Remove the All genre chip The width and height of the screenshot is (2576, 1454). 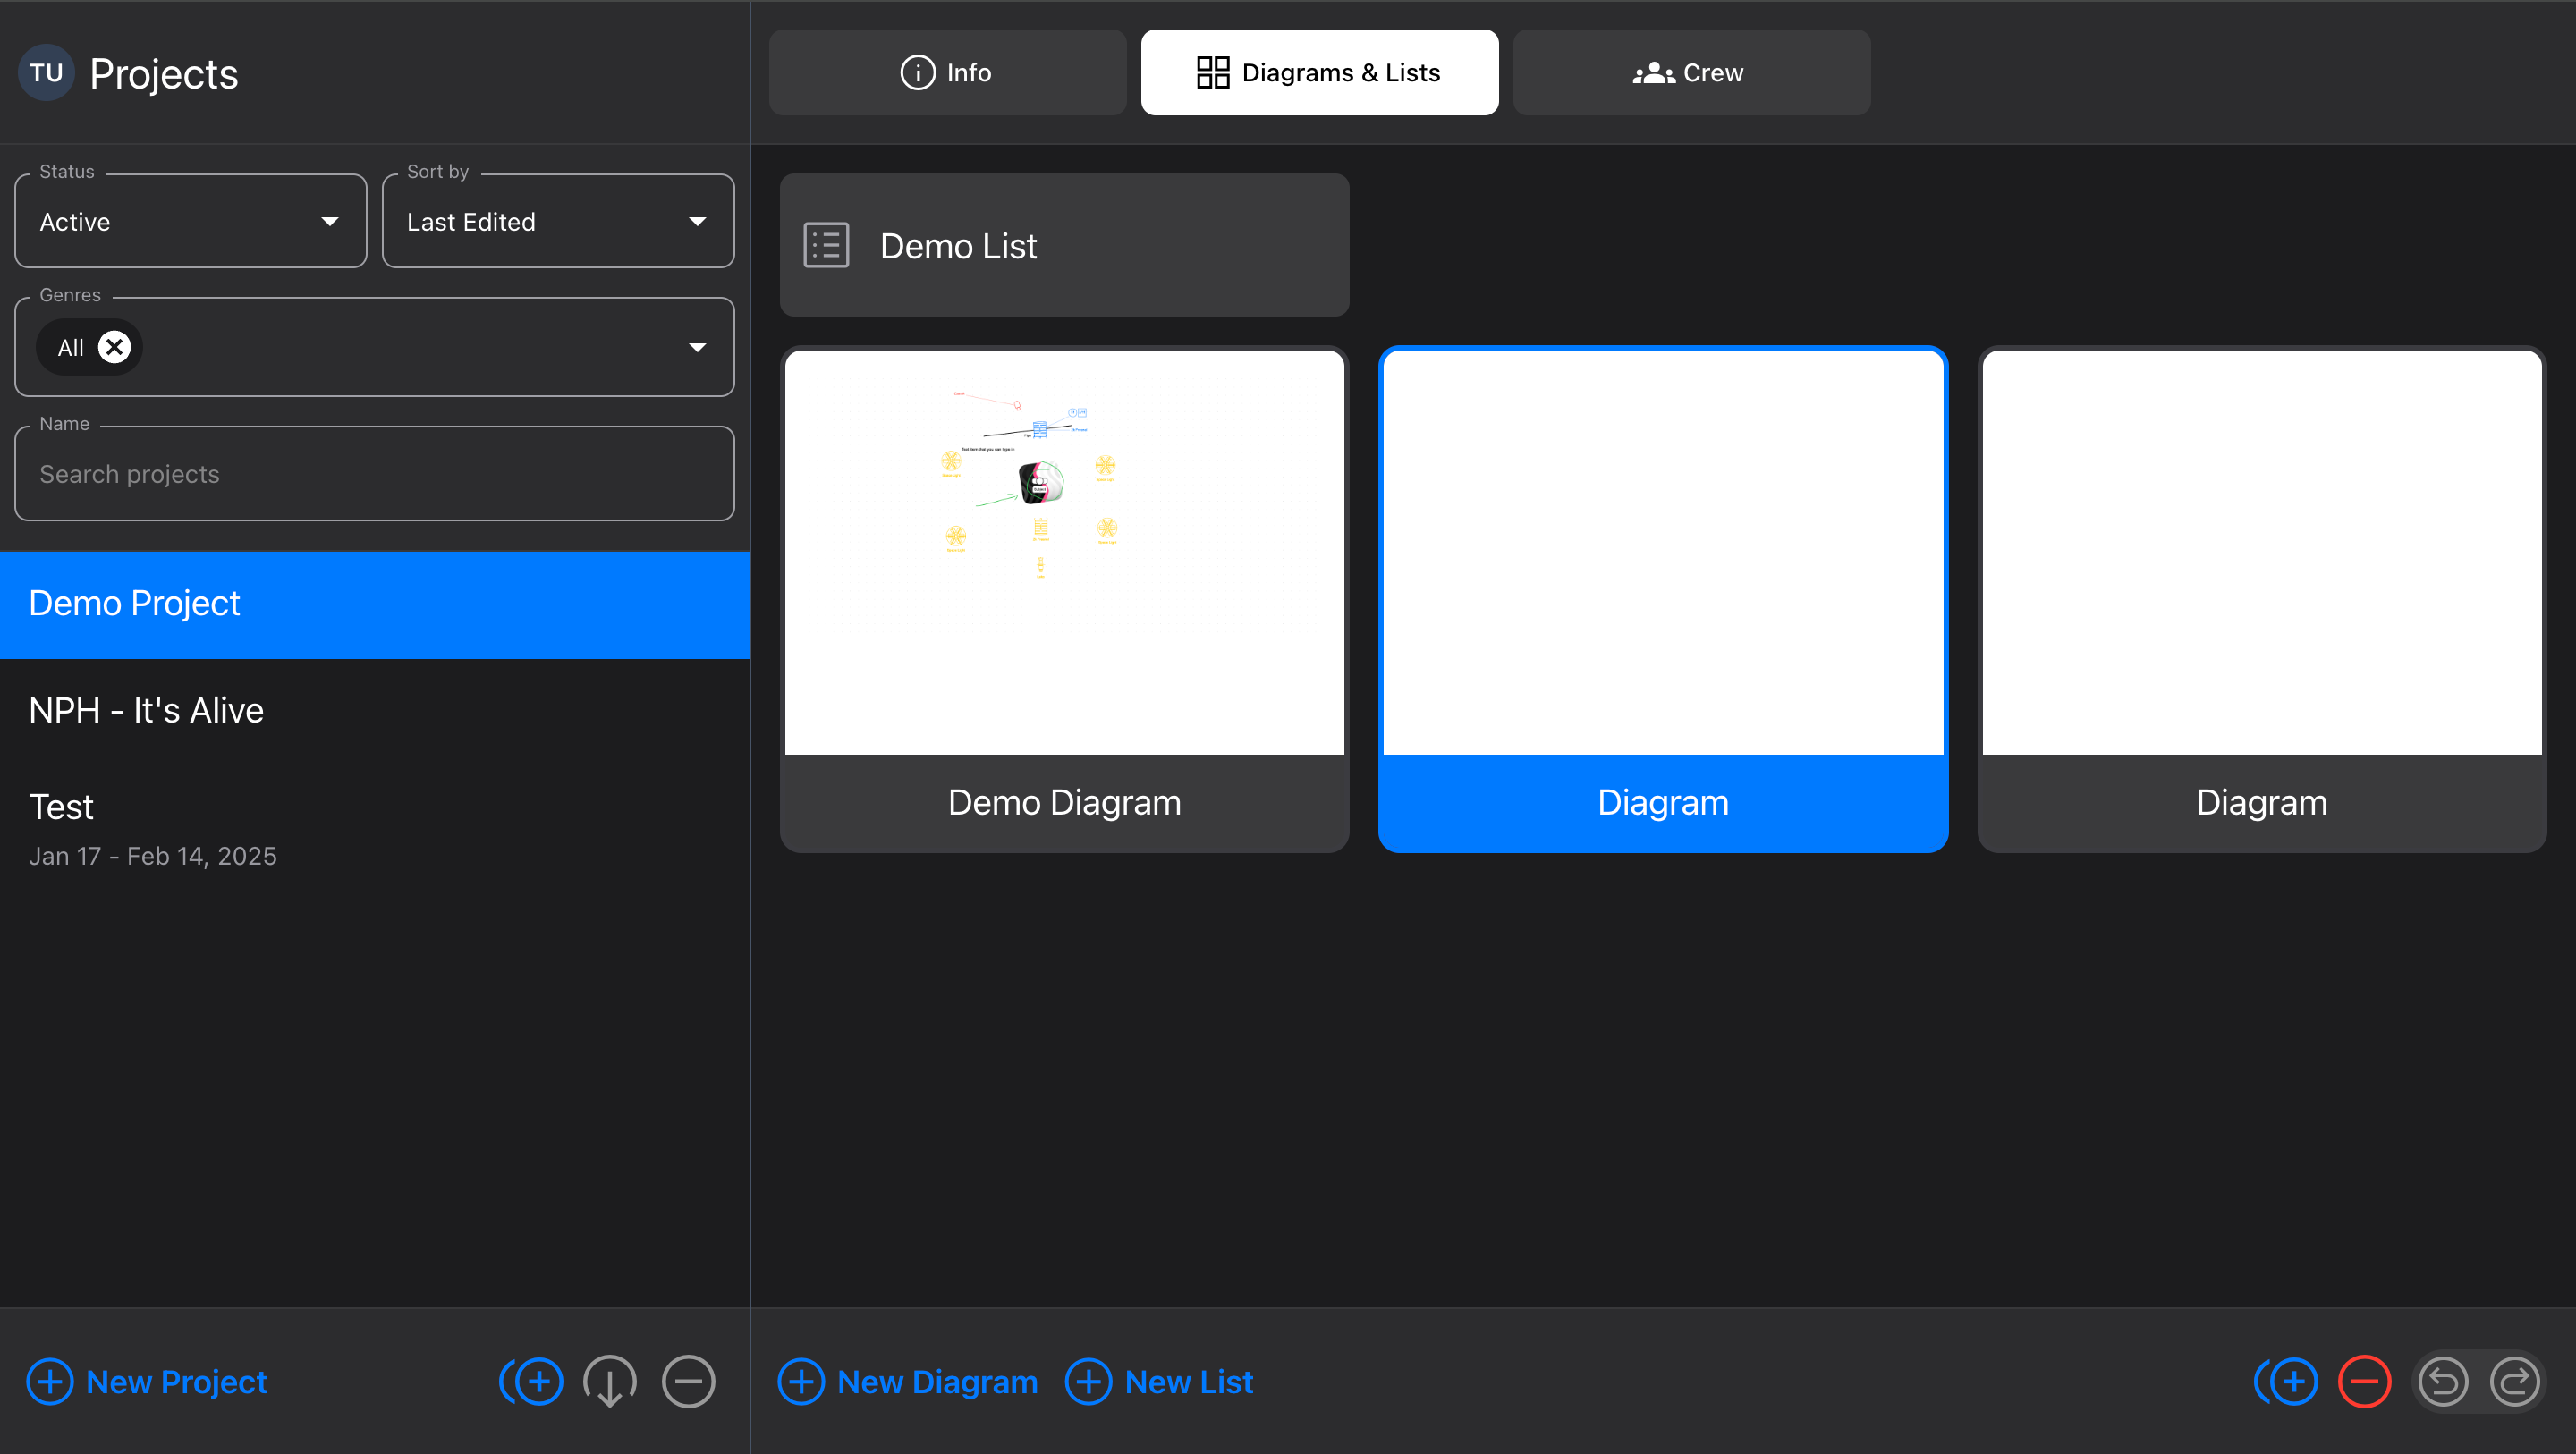(x=115, y=347)
